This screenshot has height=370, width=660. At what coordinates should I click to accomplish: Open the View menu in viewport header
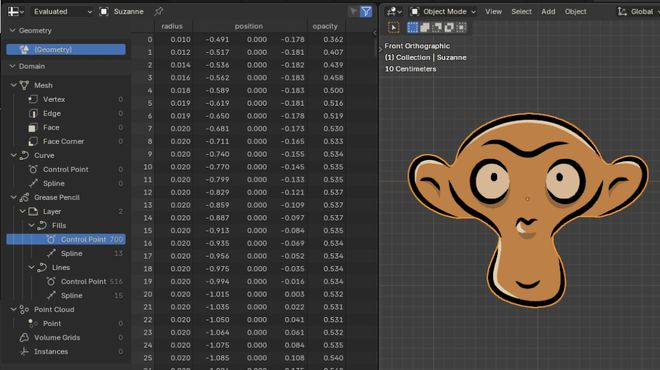[x=493, y=11]
